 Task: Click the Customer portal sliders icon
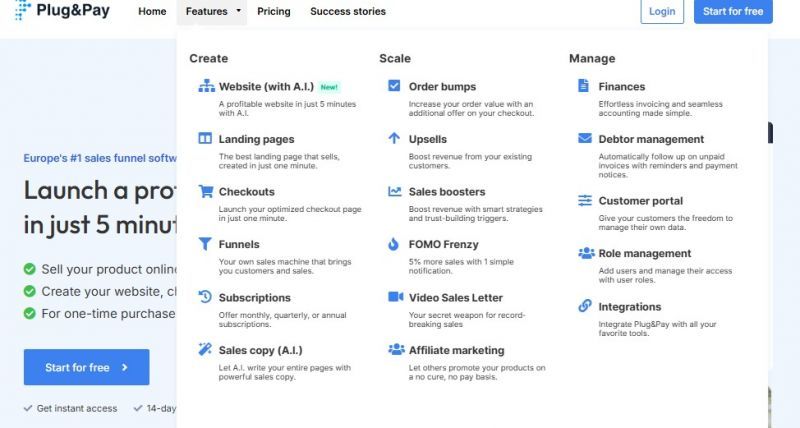pyautogui.click(x=585, y=201)
